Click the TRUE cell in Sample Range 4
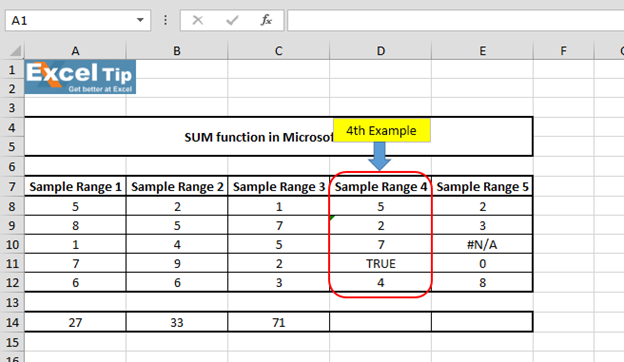 coord(381,263)
